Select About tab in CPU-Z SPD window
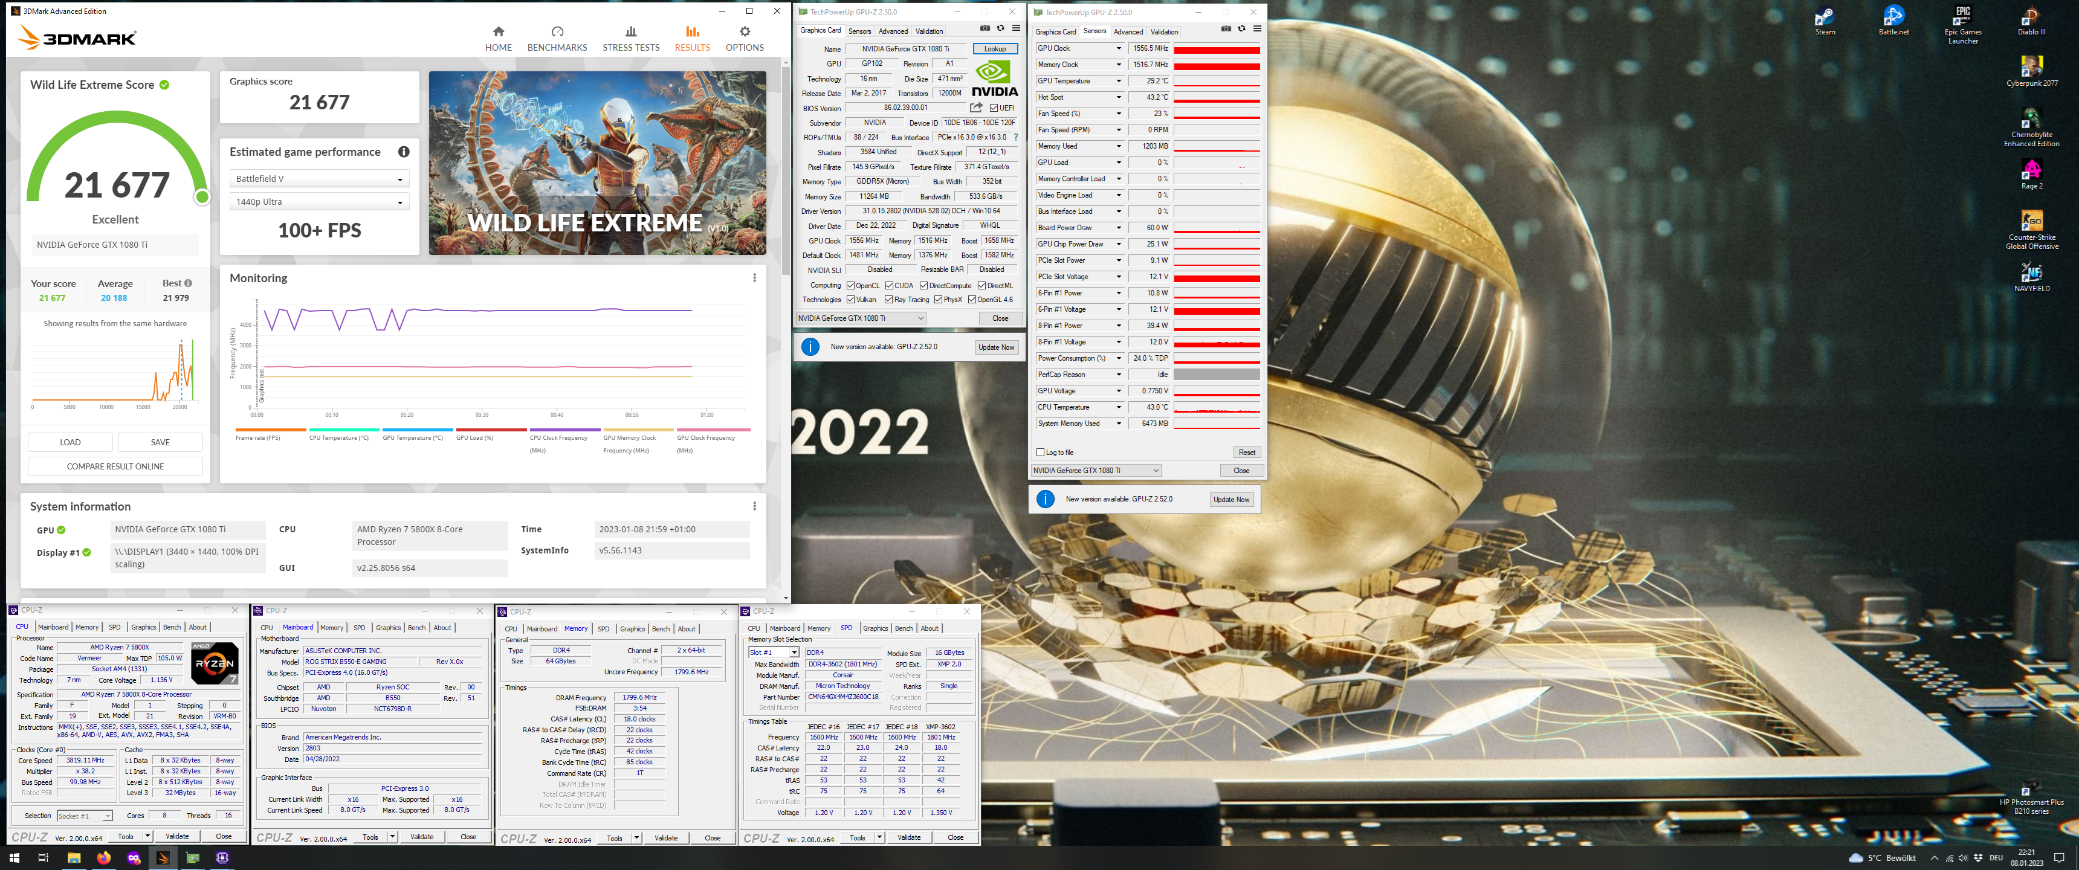 click(x=930, y=628)
